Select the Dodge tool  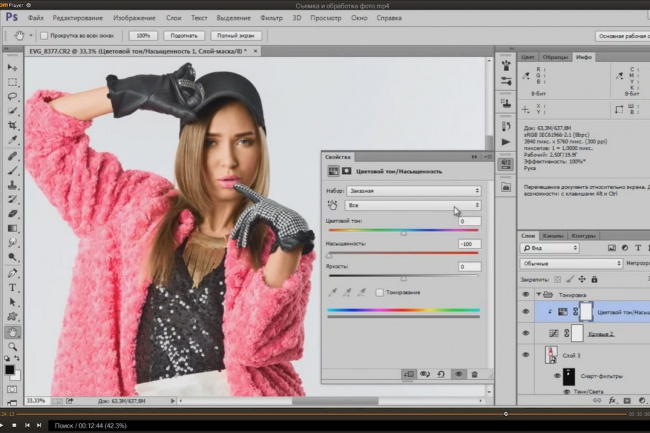click(12, 257)
